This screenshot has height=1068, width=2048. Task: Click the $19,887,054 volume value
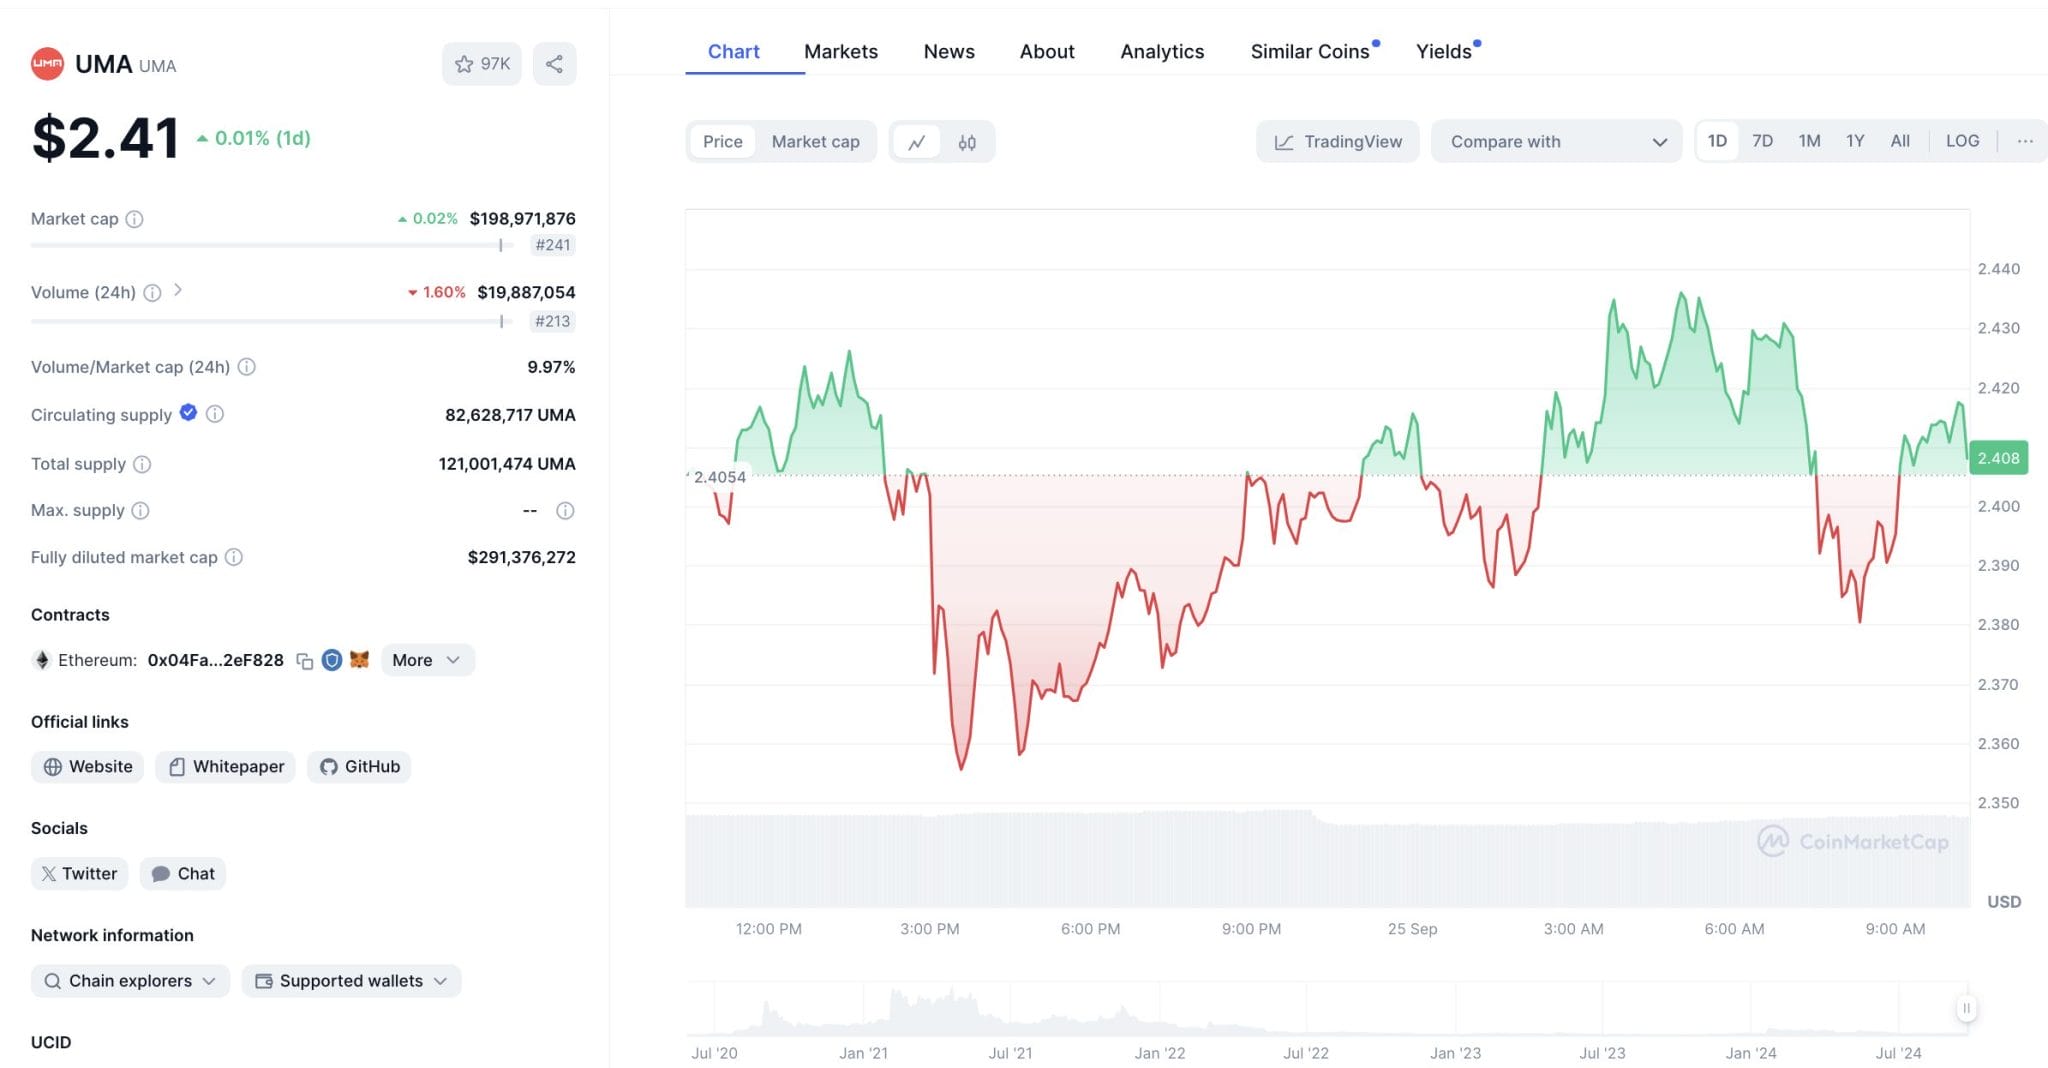(x=526, y=293)
